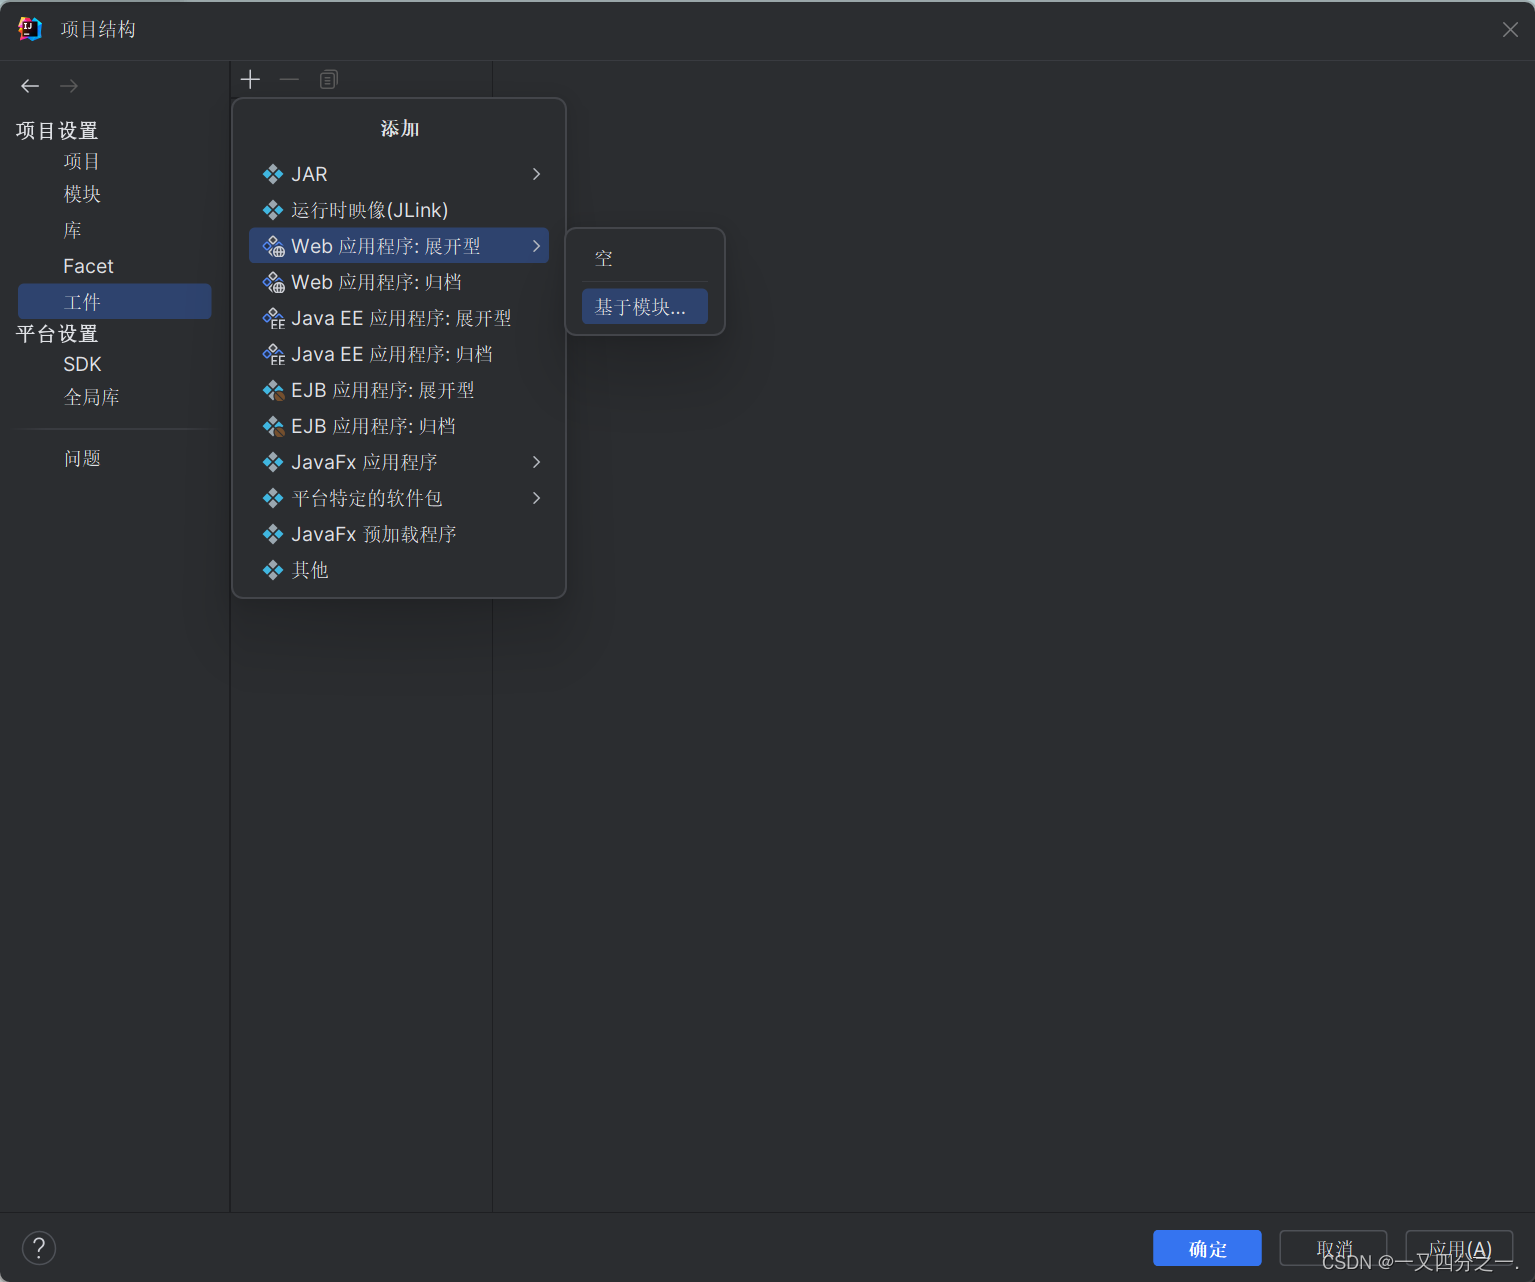Expand the JAR submenu arrow

tap(537, 174)
